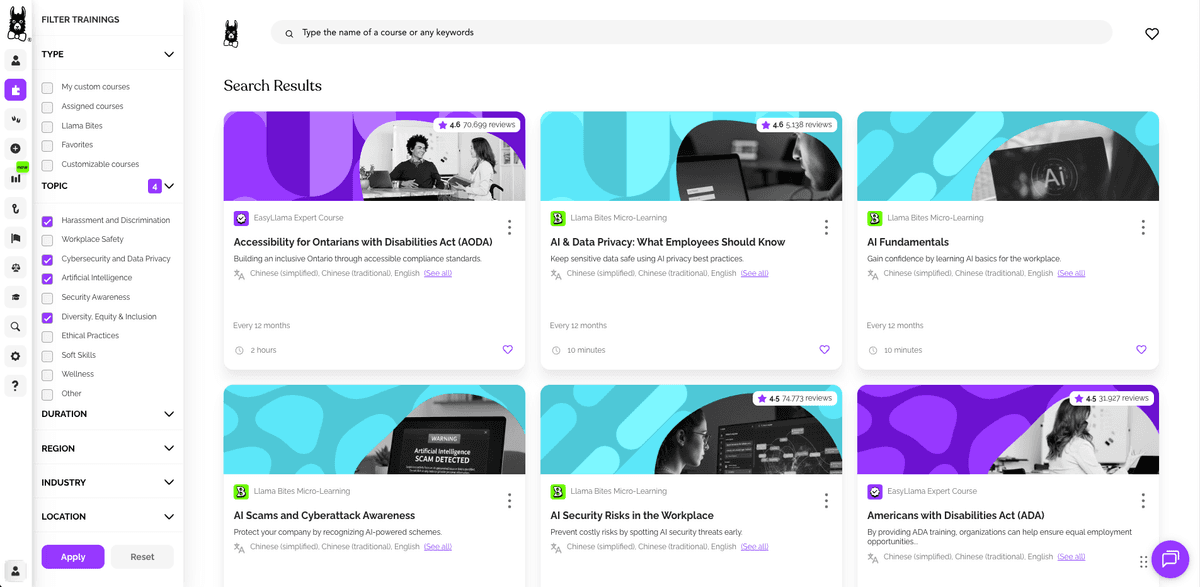The height and width of the screenshot is (587, 1200).
Task: Open options menu for AODA course
Action: coord(509,227)
